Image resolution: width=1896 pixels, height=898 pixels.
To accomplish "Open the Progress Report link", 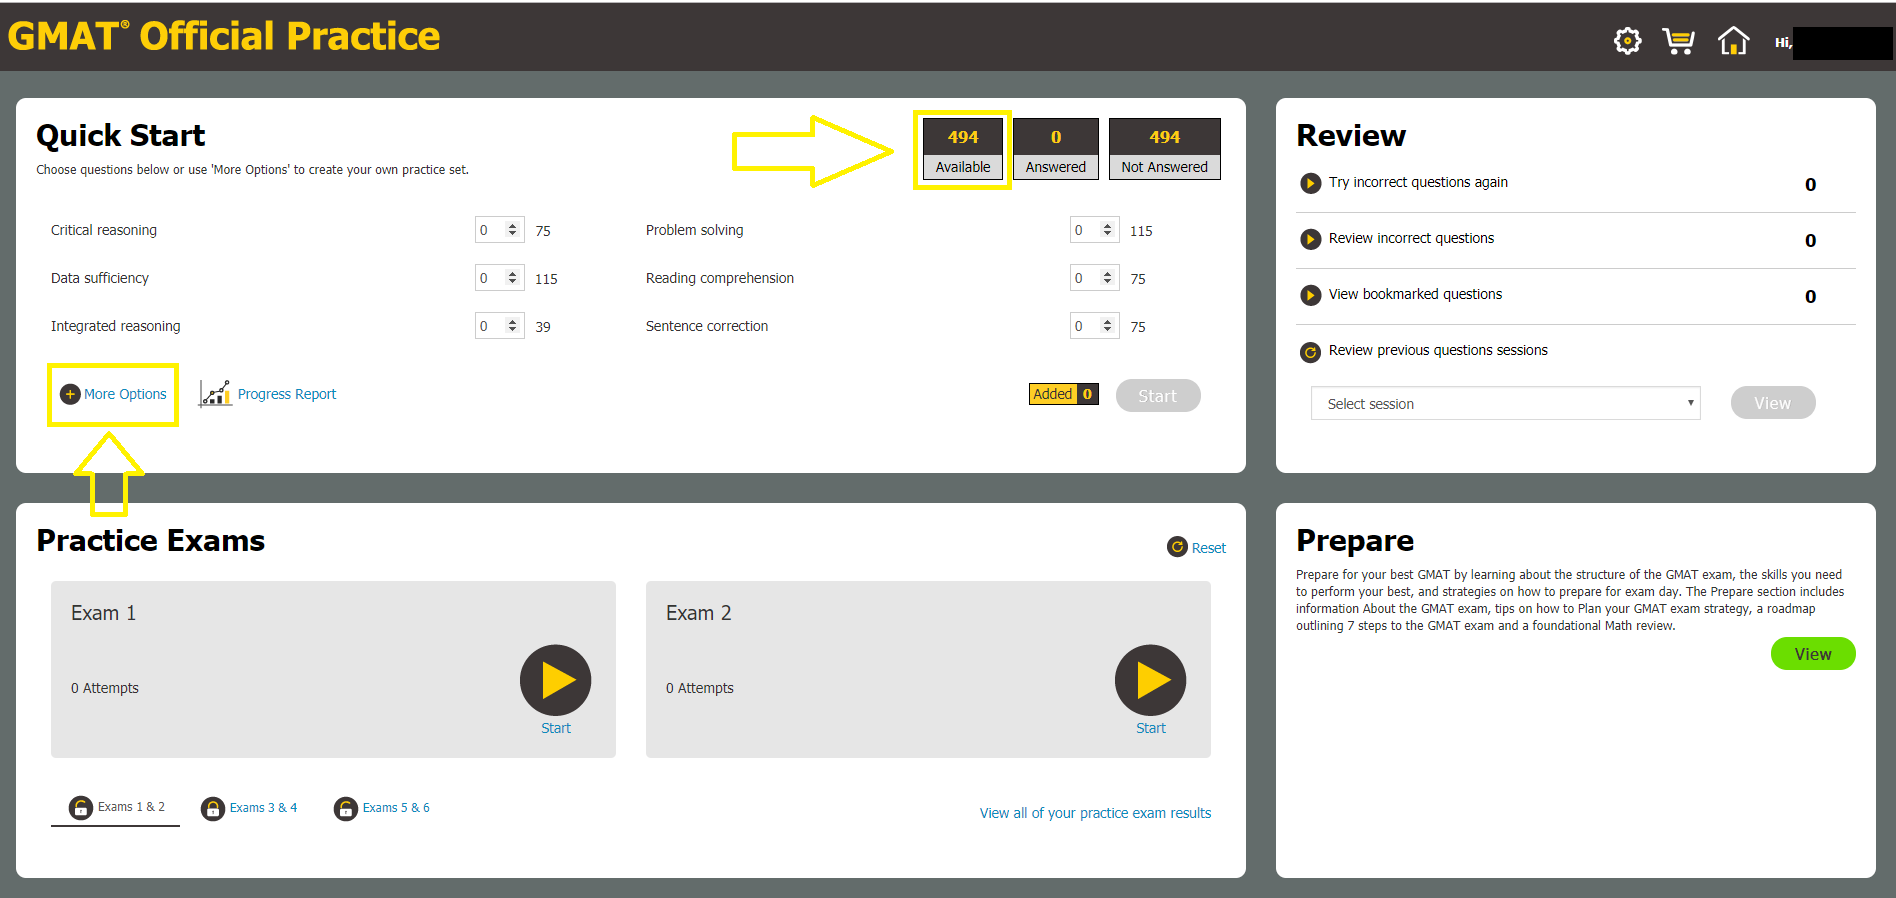I will point(287,394).
